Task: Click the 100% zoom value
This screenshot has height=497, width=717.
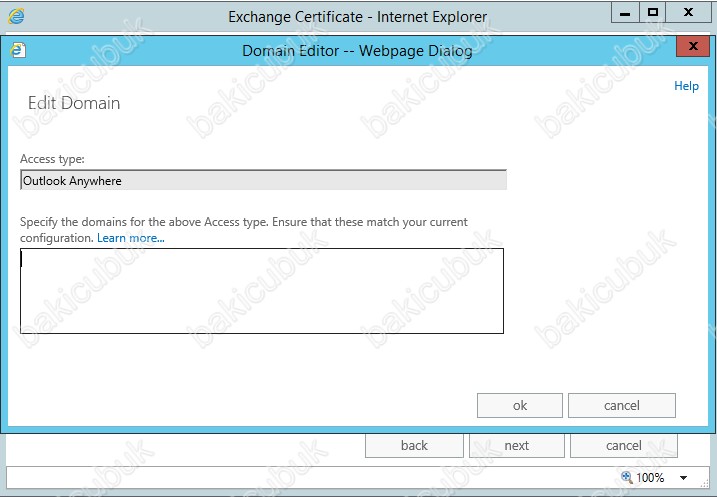Action: pos(650,478)
